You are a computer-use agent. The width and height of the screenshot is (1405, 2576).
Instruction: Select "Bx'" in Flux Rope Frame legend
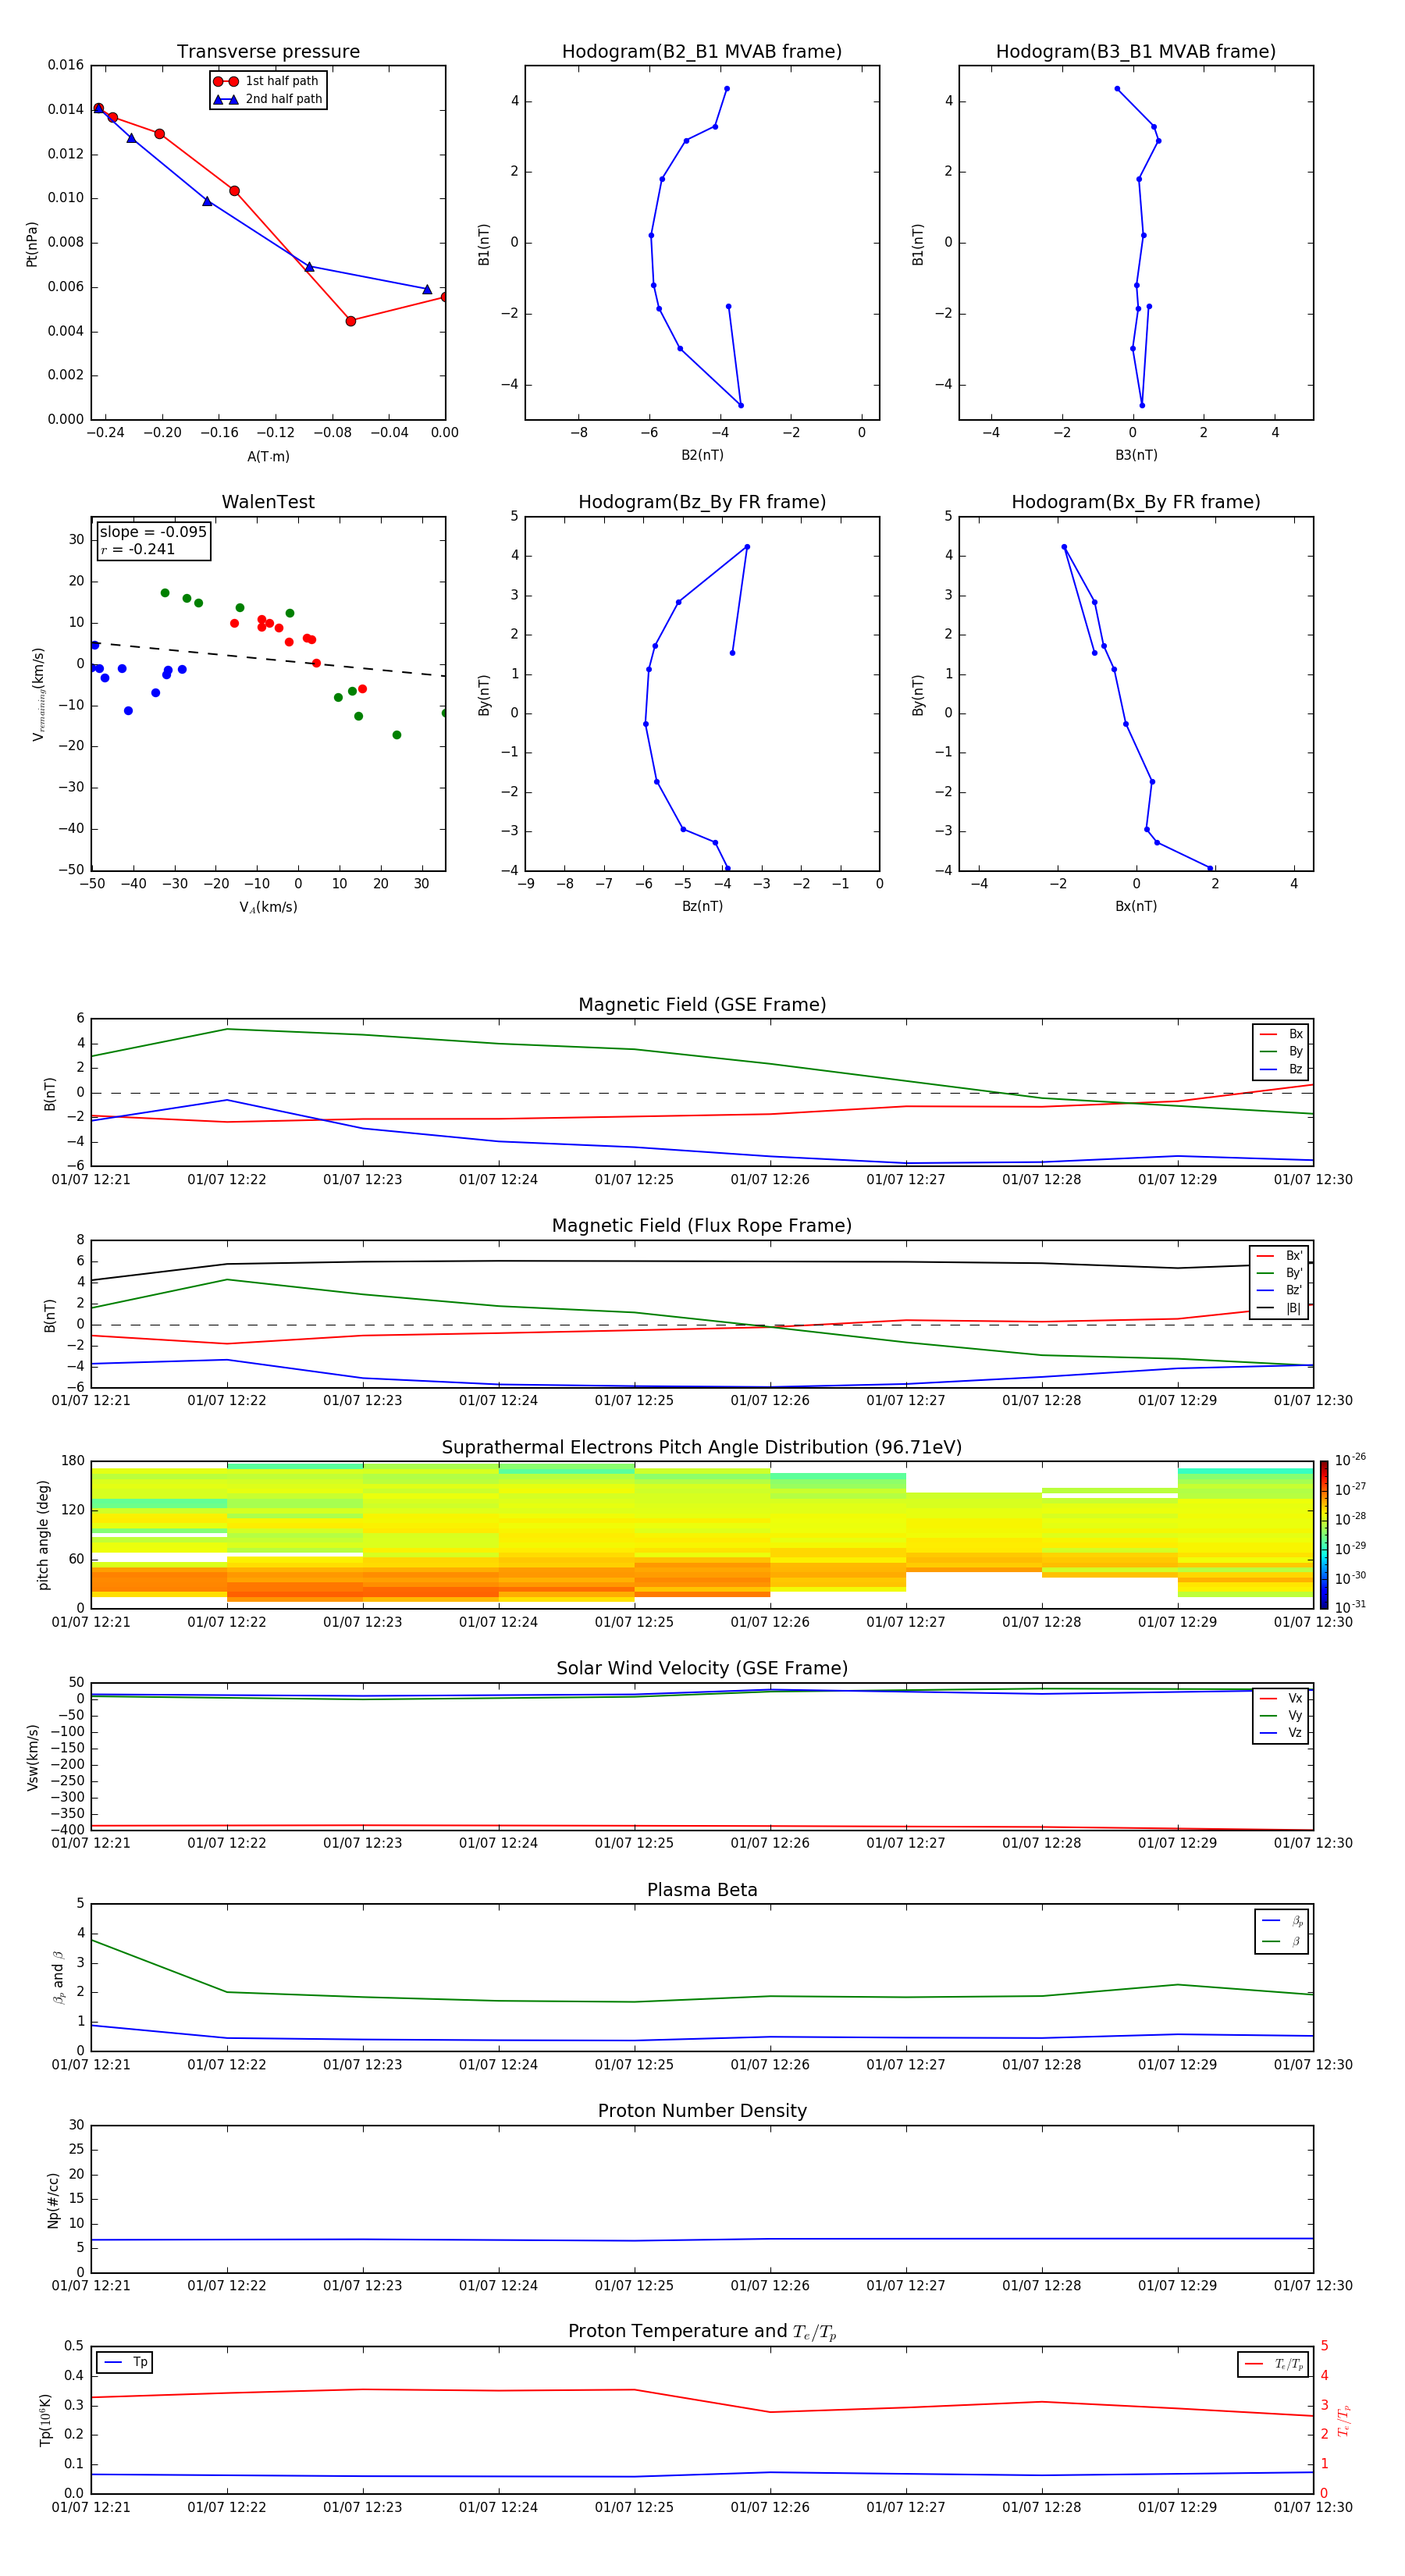(1280, 1256)
